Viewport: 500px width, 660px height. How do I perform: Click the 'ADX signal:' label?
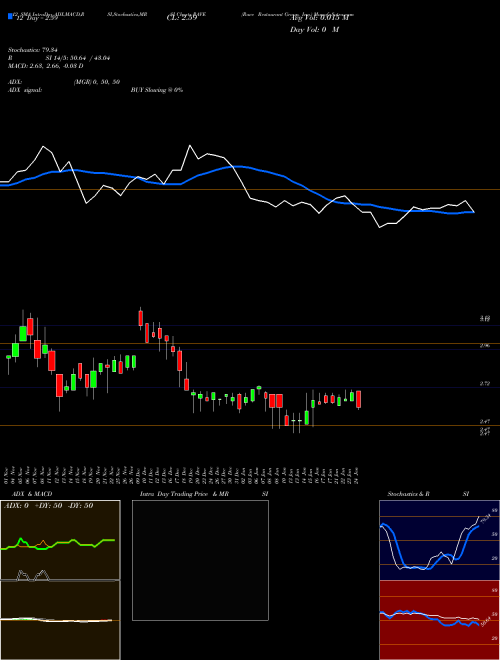point(25,90)
